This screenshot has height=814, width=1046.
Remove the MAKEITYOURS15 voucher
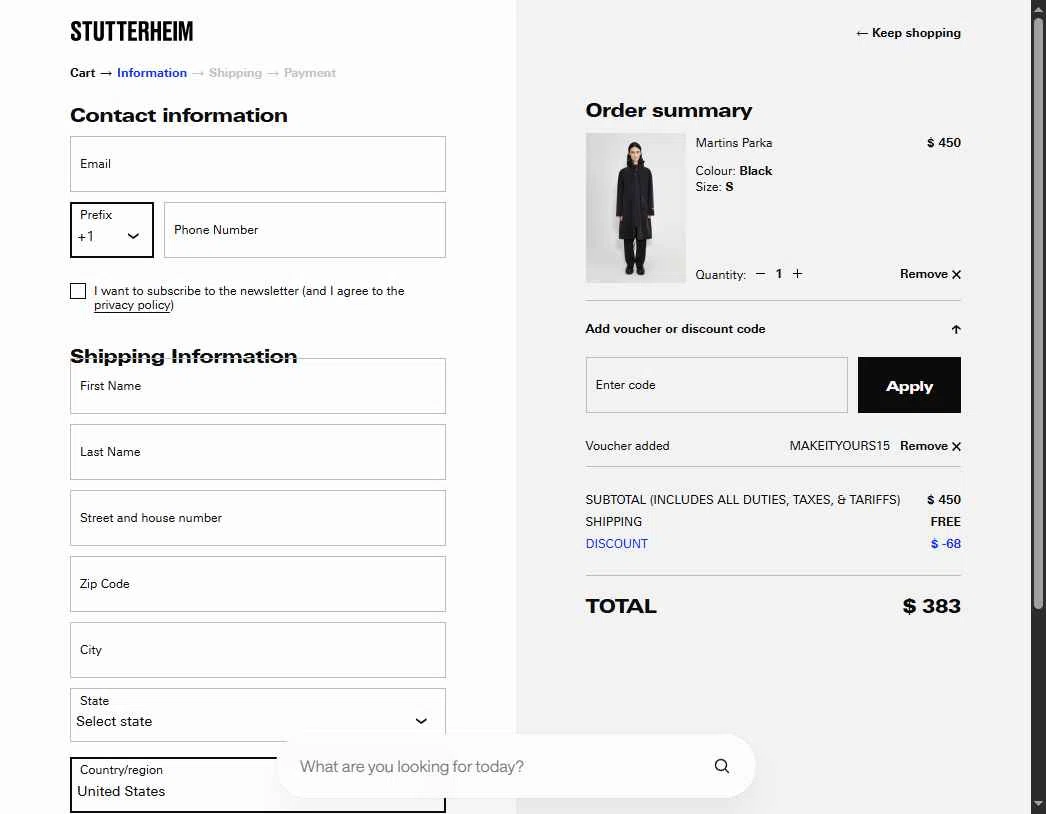[x=930, y=446]
